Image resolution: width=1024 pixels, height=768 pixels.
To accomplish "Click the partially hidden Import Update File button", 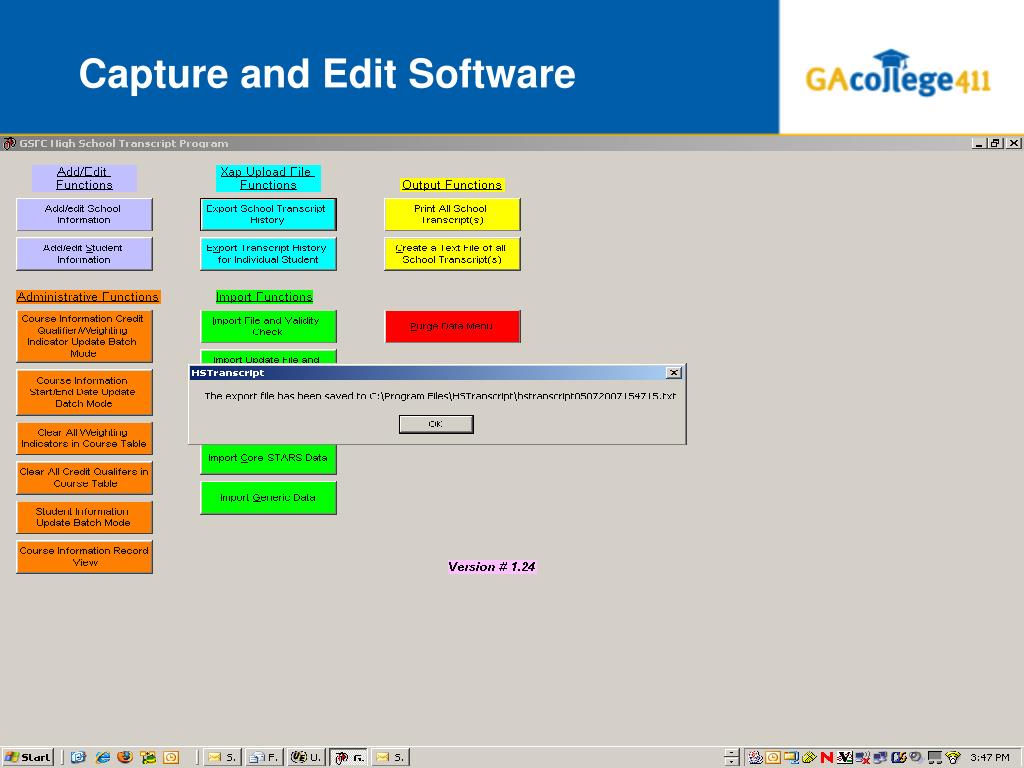I will click(268, 358).
